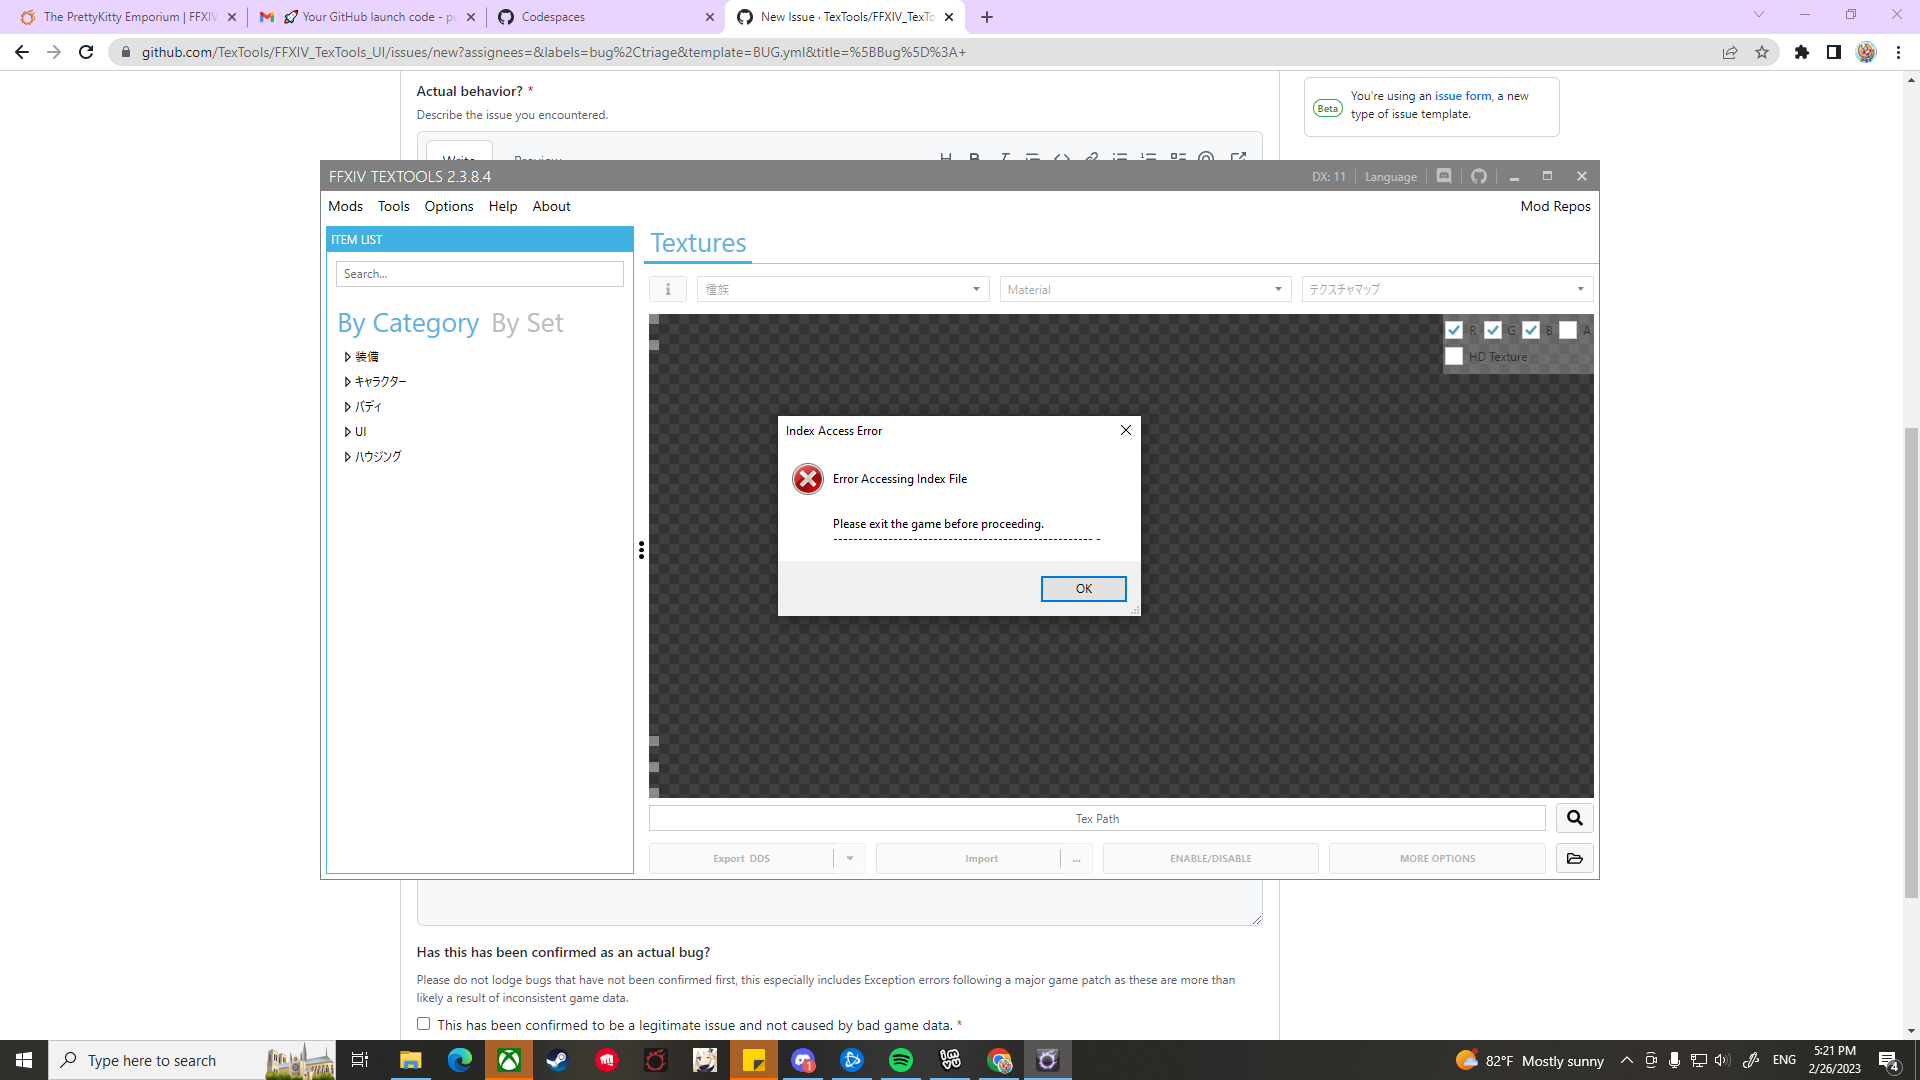Screen dimensions: 1920x1080
Task: Click the heading icon in the markdown toolbar
Action: (945, 158)
